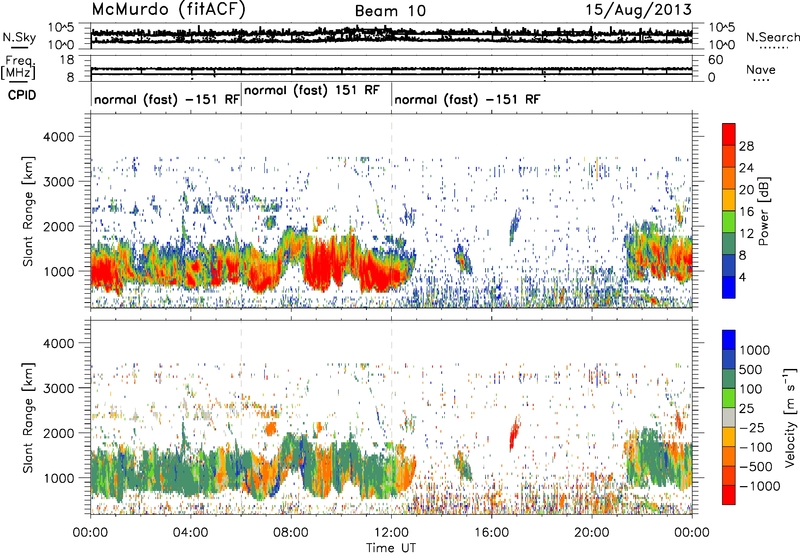Click 'Slant Range [km]' label of power panel
The image size is (800, 554).
coord(28,211)
